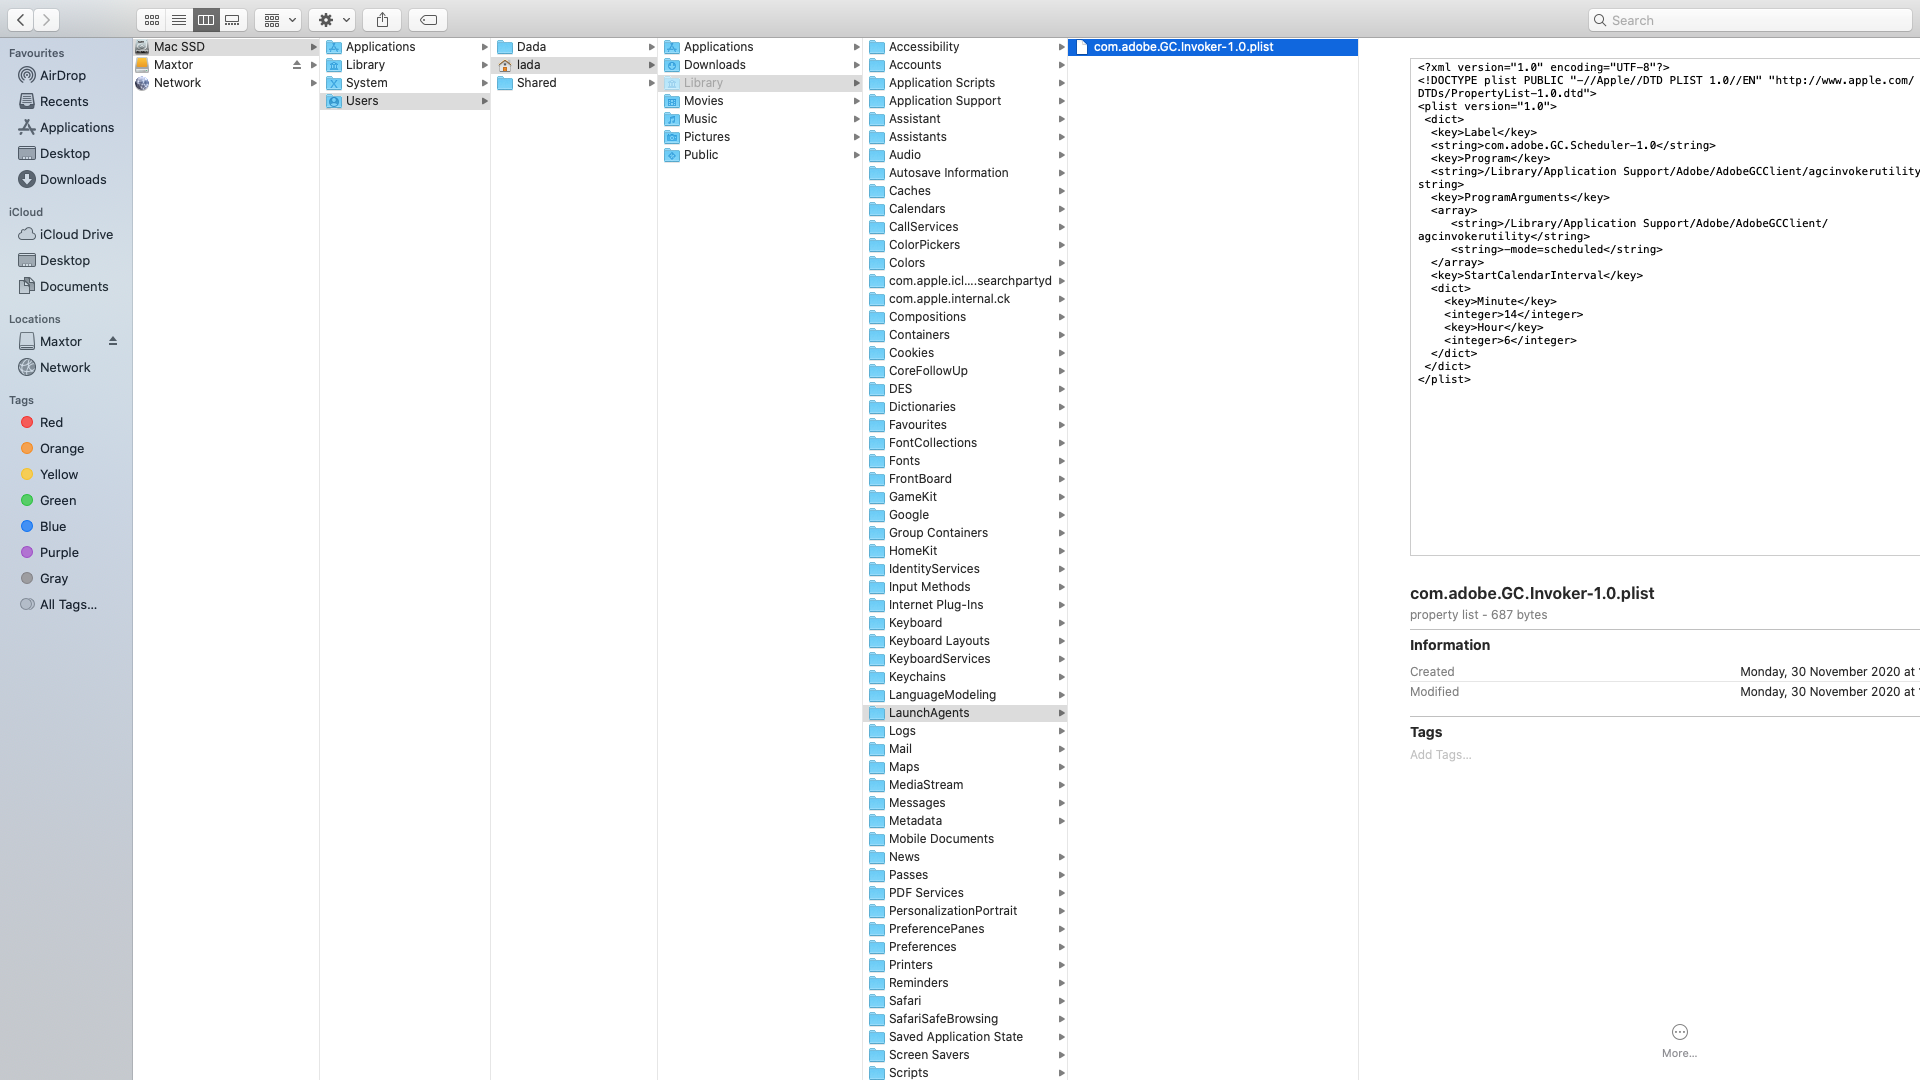This screenshot has width=1920, height=1080.
Task: Open the group-by arrangement dropdown
Action: (278, 20)
